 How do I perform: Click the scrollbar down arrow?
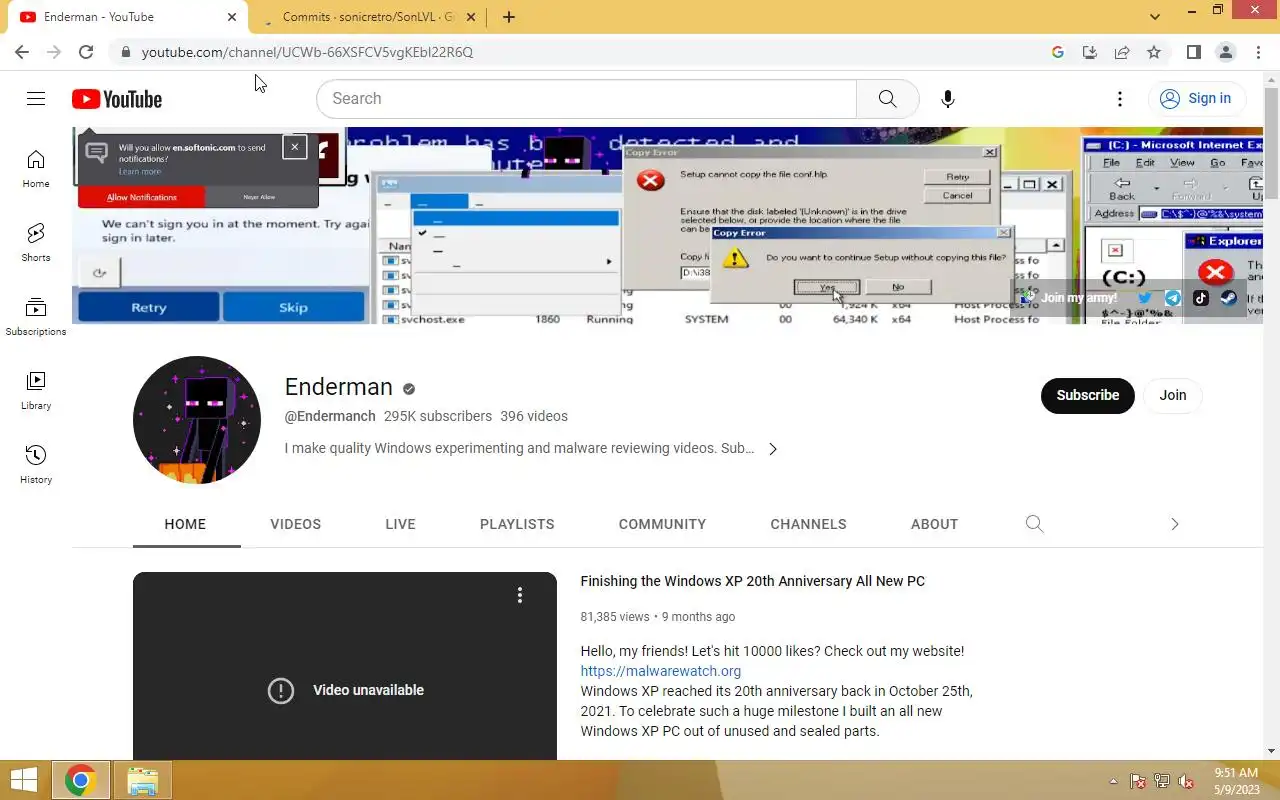[x=1272, y=751]
